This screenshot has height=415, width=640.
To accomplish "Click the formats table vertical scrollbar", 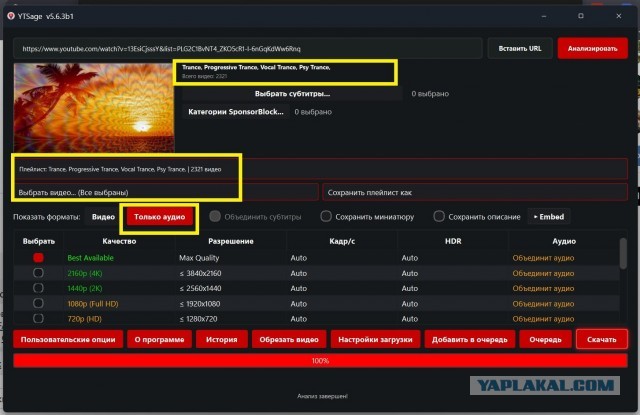I will click(x=623, y=254).
